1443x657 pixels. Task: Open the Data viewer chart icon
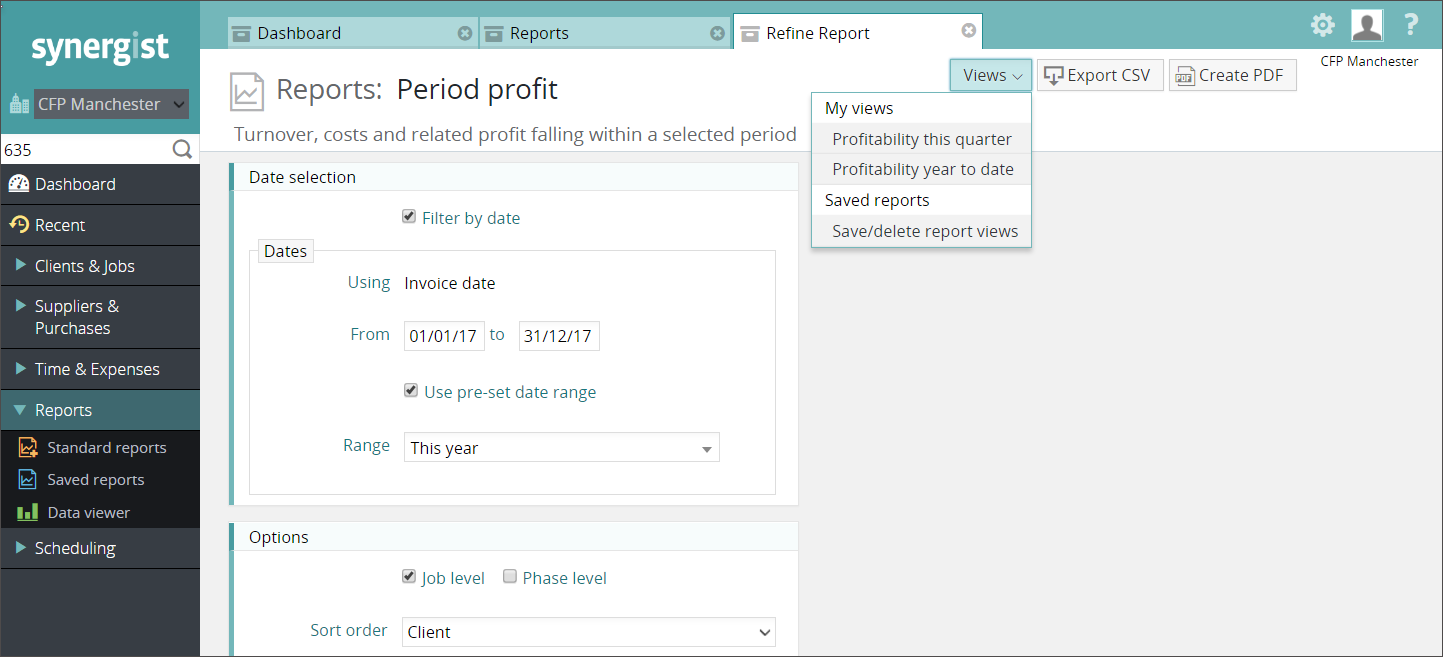coord(28,512)
